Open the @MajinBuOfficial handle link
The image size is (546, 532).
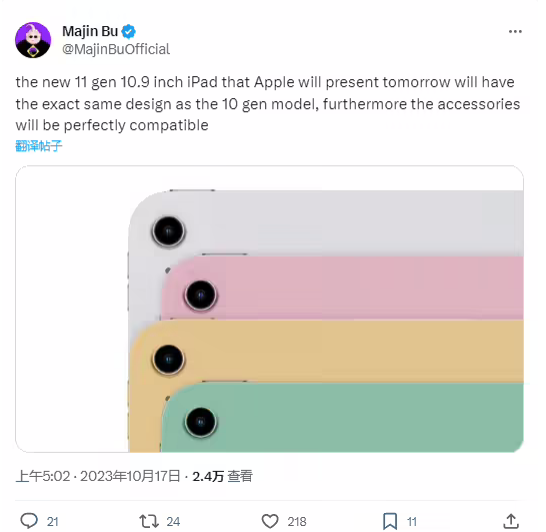(116, 49)
